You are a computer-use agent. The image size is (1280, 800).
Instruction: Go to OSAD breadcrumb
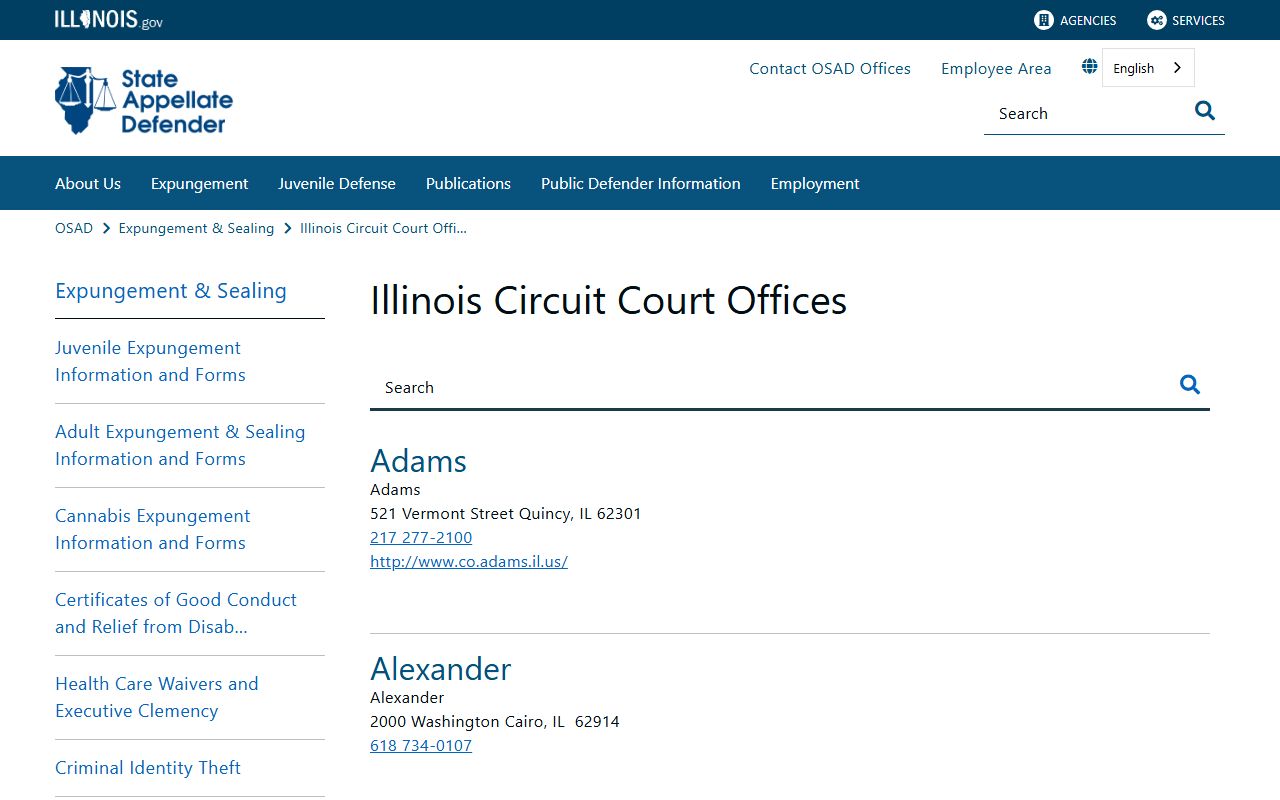pos(74,228)
